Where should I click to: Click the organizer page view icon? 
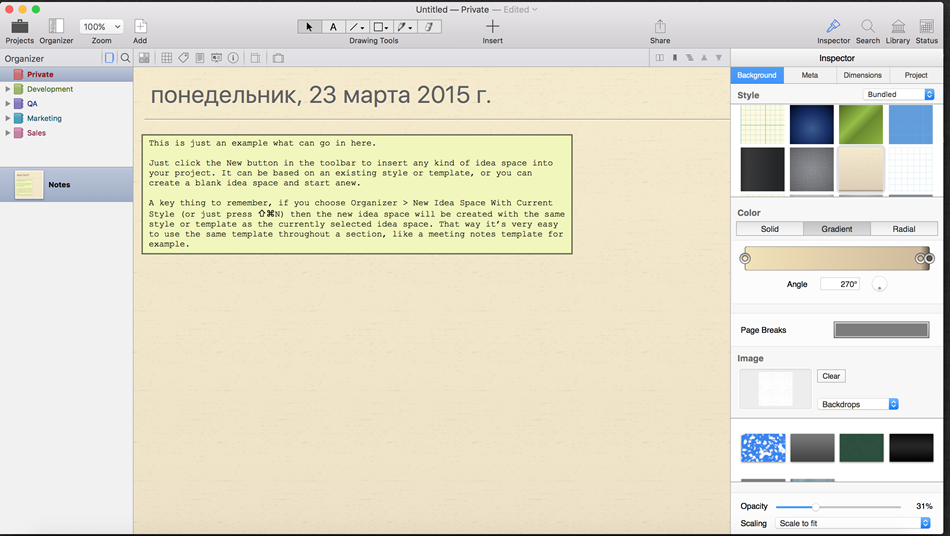point(109,58)
